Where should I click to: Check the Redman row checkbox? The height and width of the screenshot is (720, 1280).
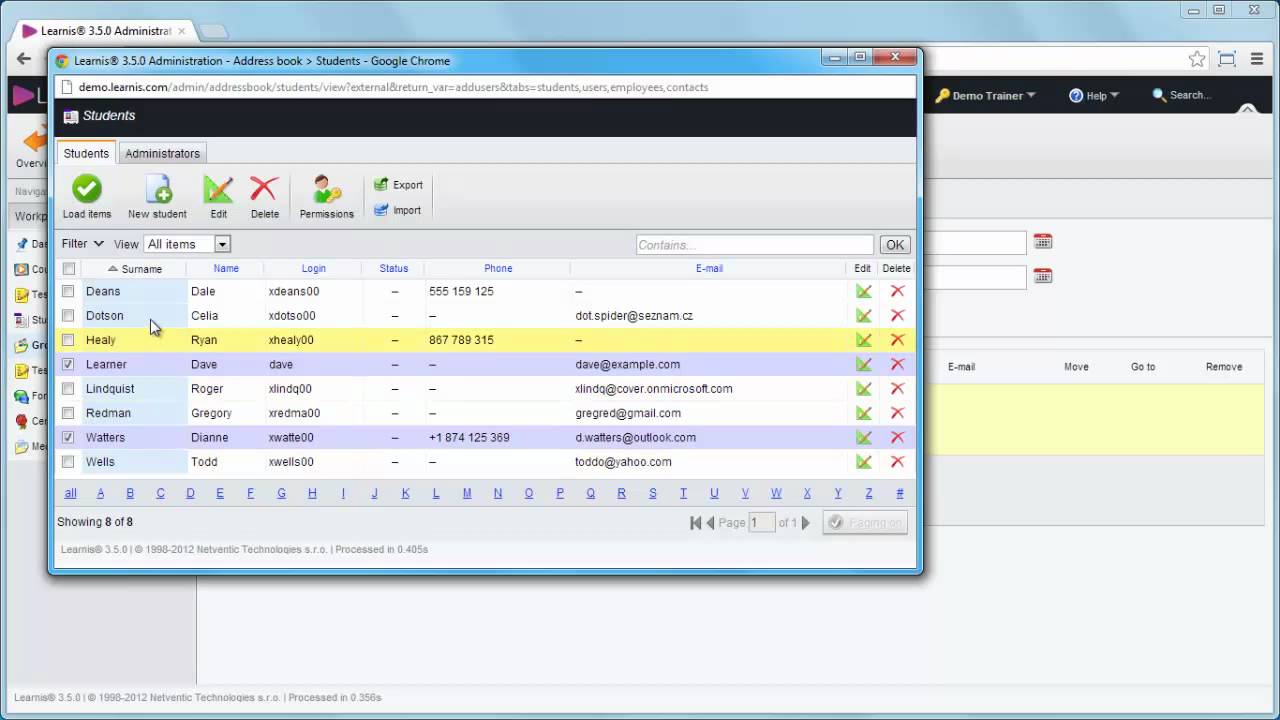point(68,413)
